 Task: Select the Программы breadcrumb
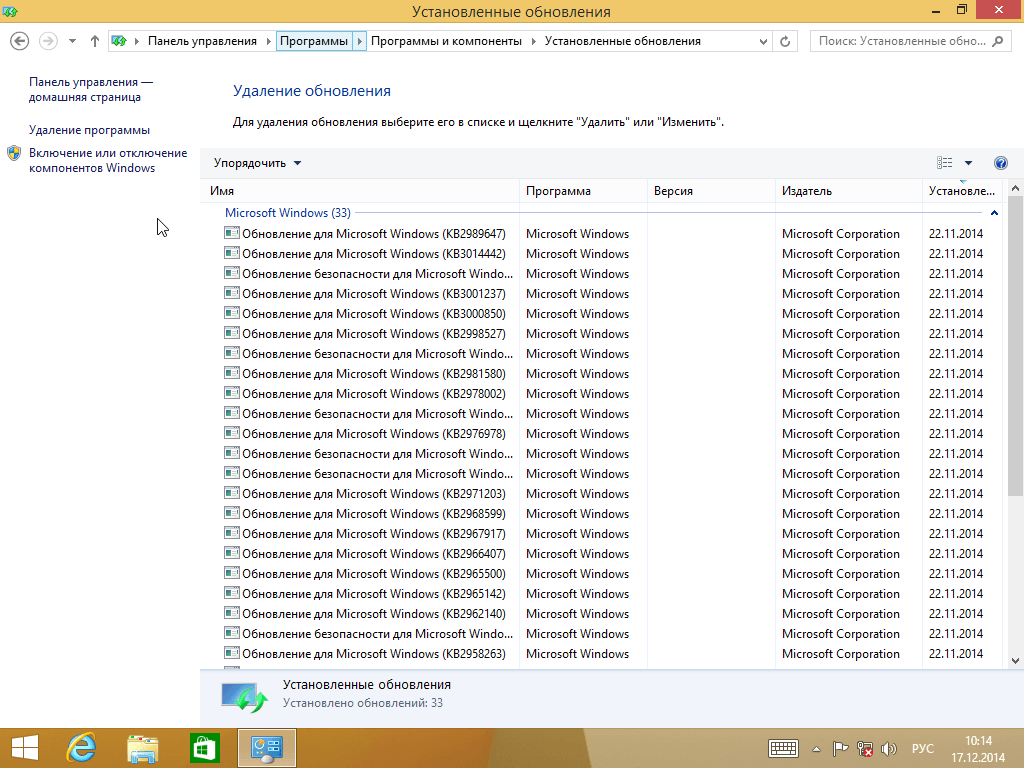pos(313,41)
